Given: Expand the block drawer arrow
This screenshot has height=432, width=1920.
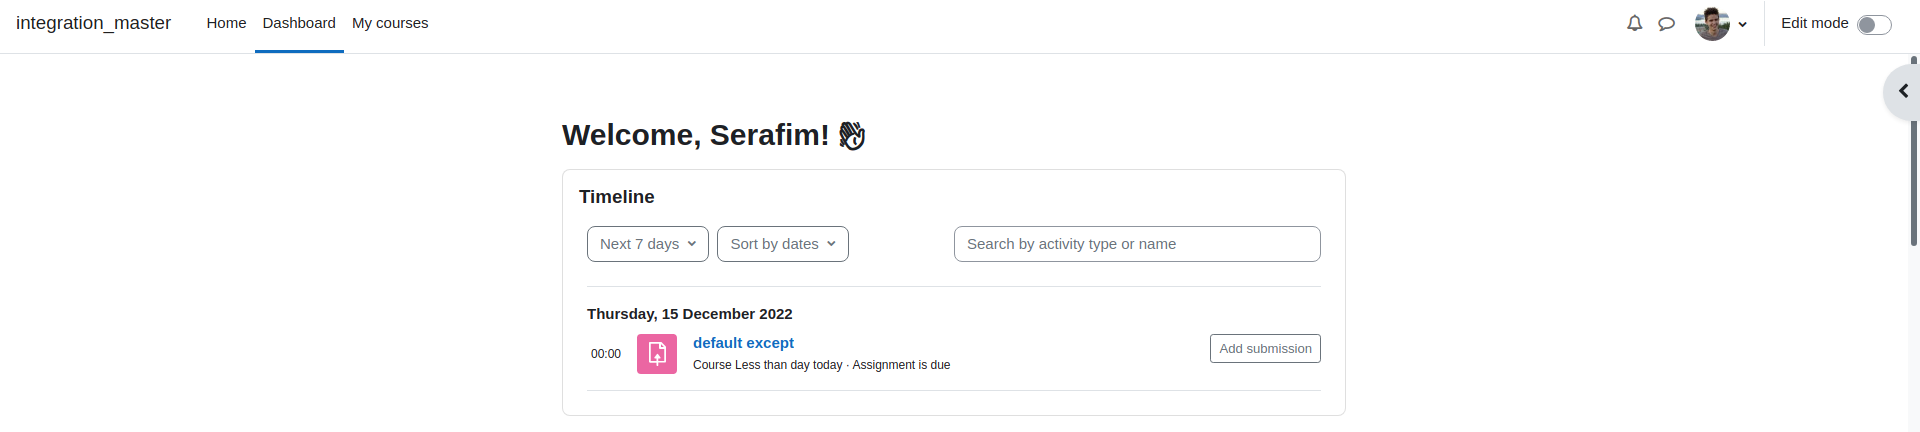Looking at the screenshot, I should coord(1903,91).
